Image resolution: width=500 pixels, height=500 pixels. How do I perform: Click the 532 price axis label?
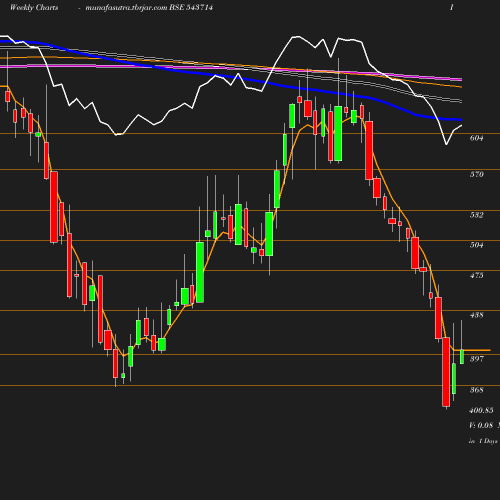tap(476, 215)
